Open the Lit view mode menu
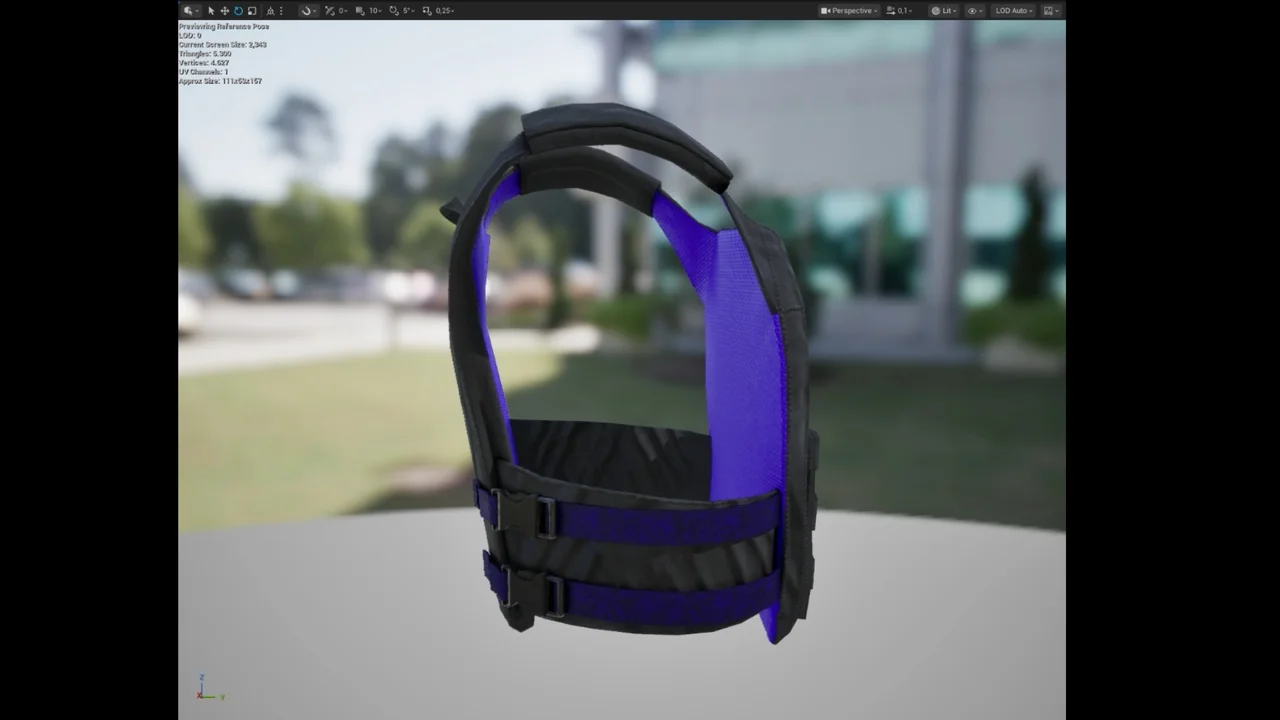The width and height of the screenshot is (1280, 720). [943, 11]
